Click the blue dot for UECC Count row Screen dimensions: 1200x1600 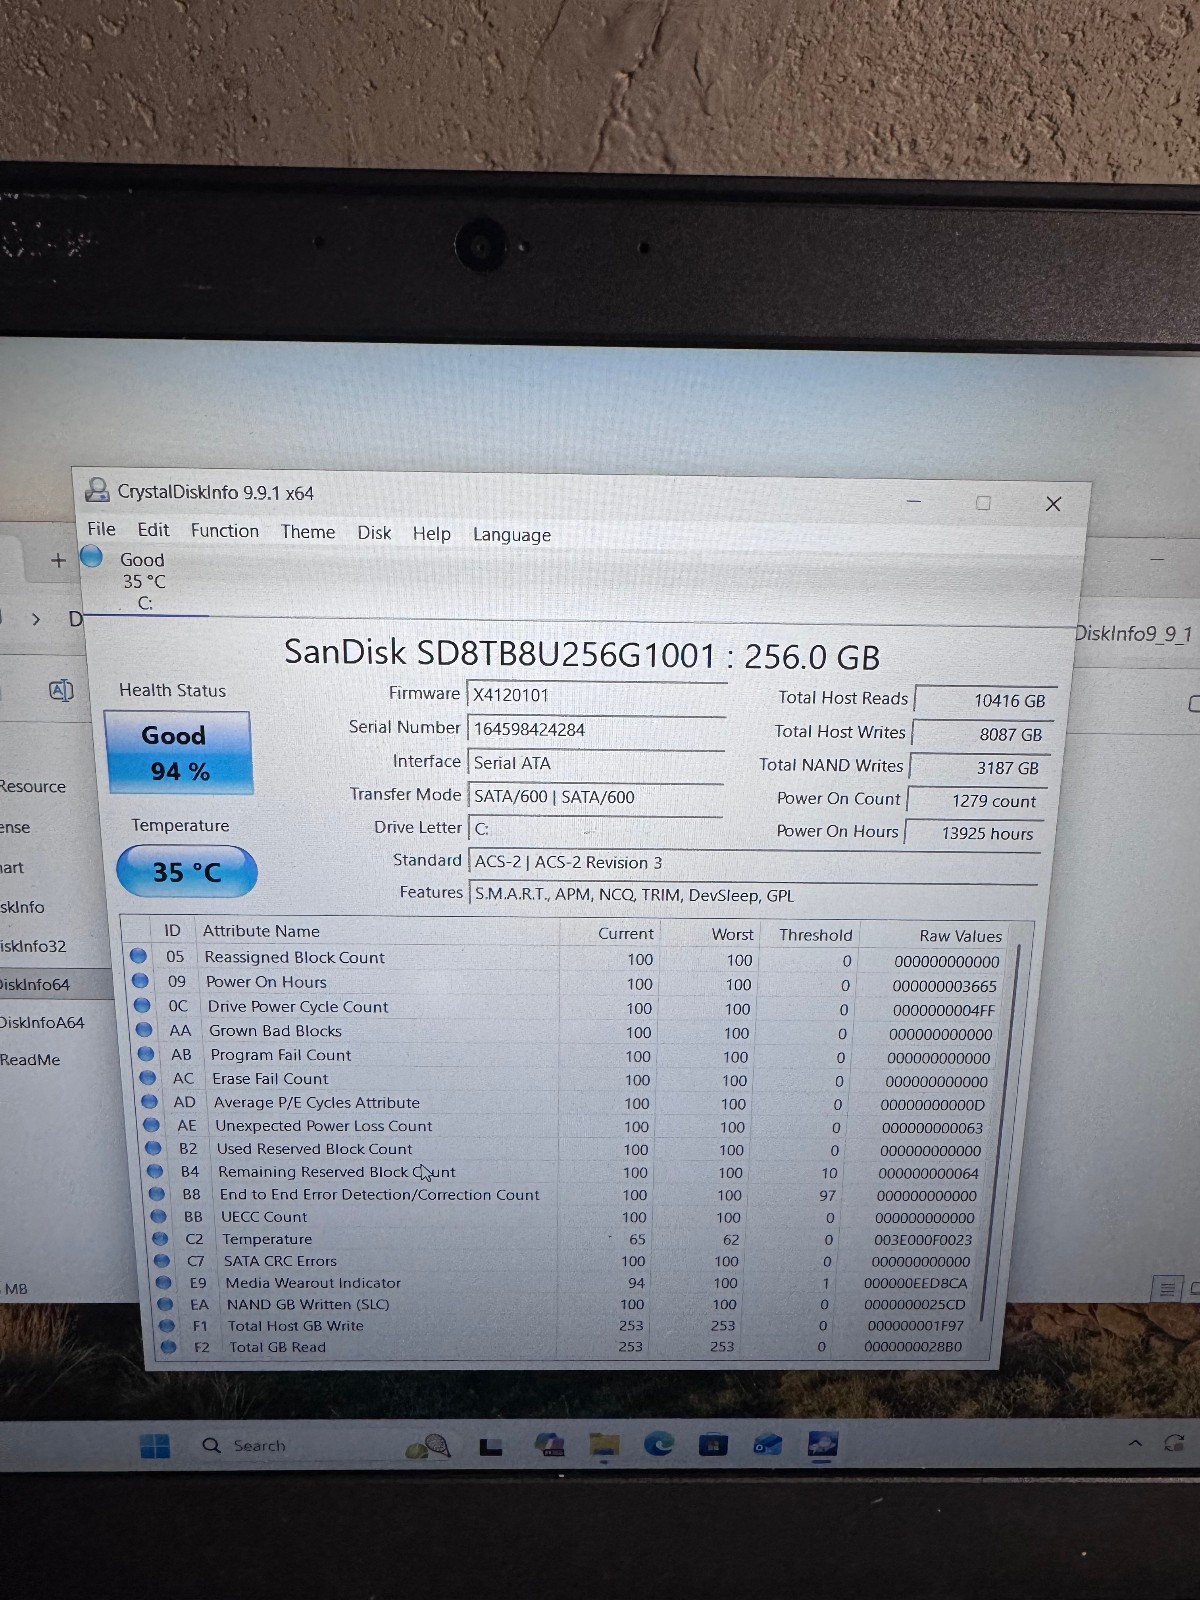pyautogui.click(x=158, y=1216)
